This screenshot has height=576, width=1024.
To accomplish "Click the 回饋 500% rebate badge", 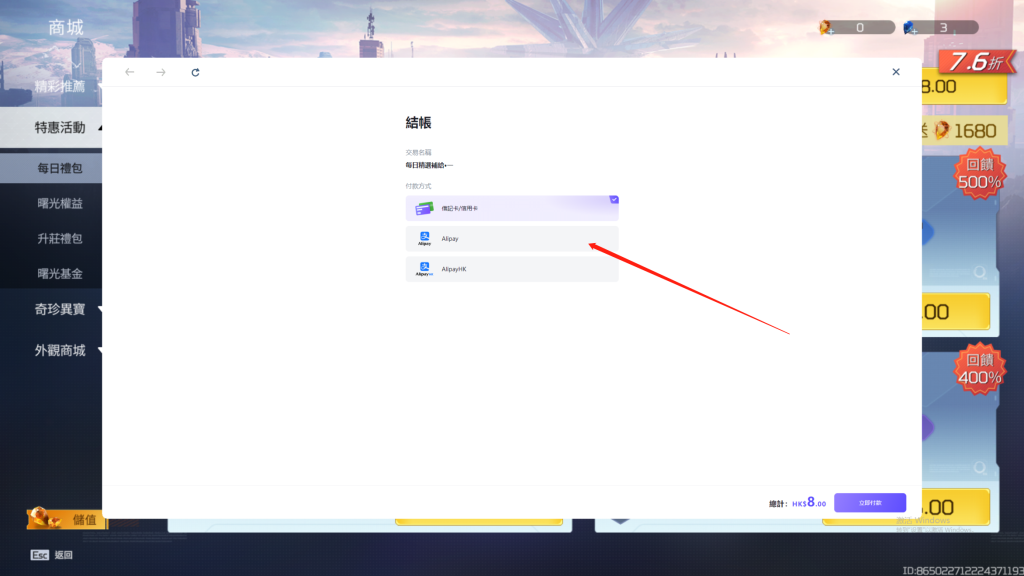I will pos(980,173).
